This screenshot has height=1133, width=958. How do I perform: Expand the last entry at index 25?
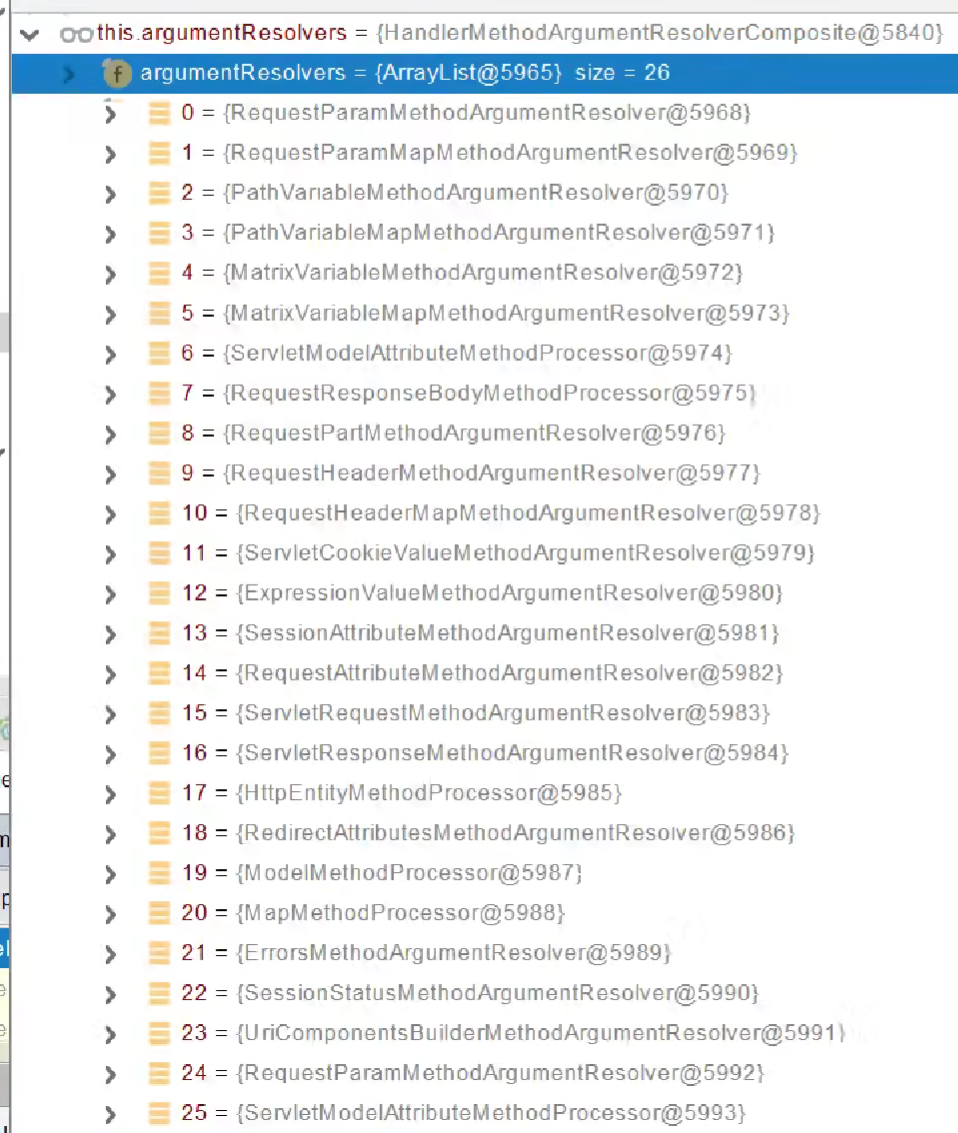[110, 1113]
